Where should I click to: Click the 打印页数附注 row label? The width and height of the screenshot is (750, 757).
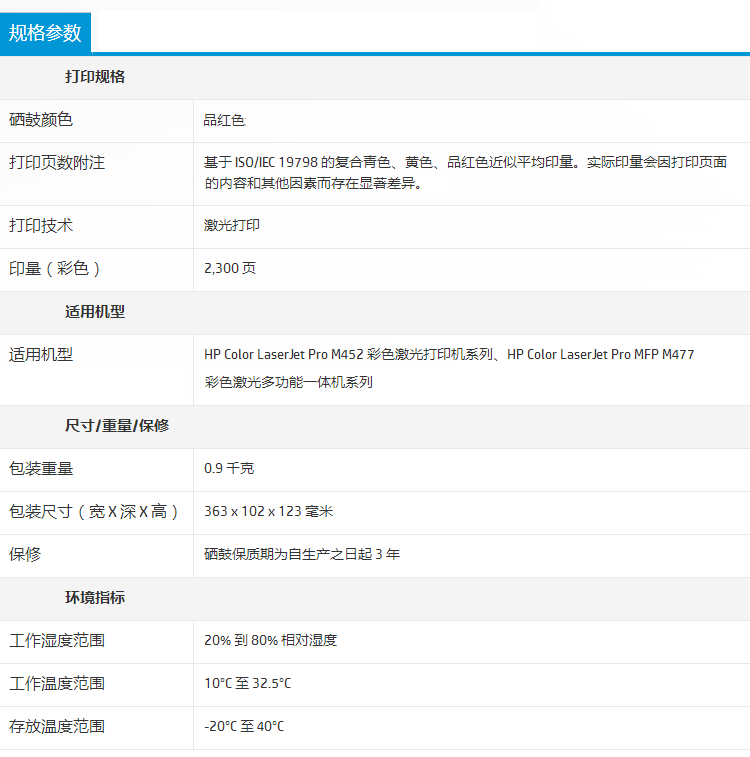point(57,163)
